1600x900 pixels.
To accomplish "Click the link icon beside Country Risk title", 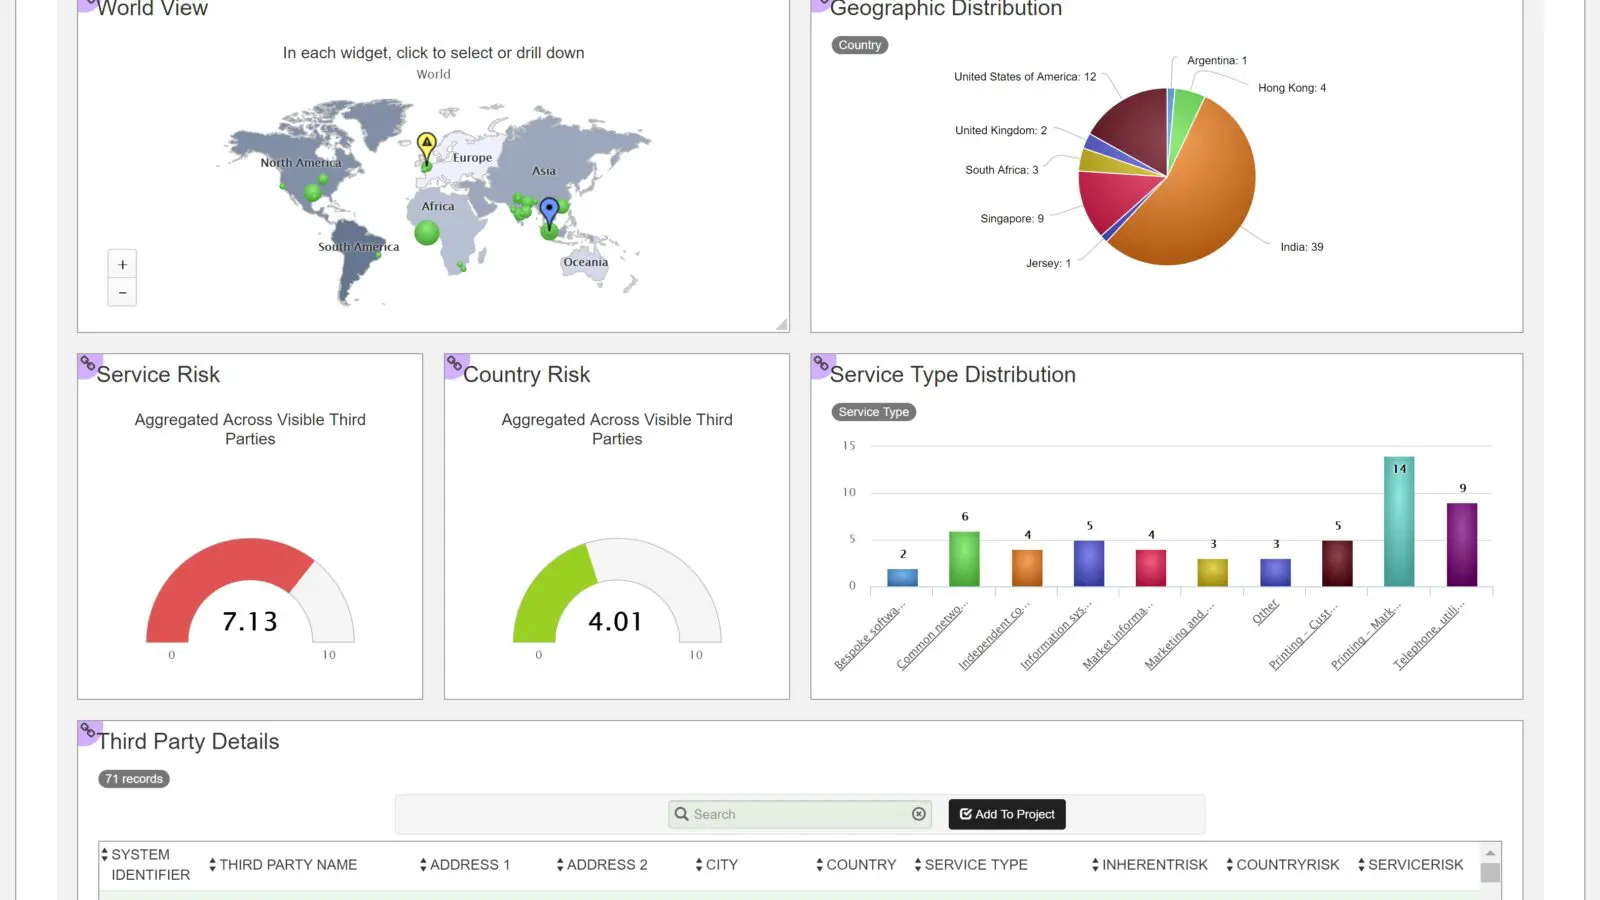I will pos(455,363).
